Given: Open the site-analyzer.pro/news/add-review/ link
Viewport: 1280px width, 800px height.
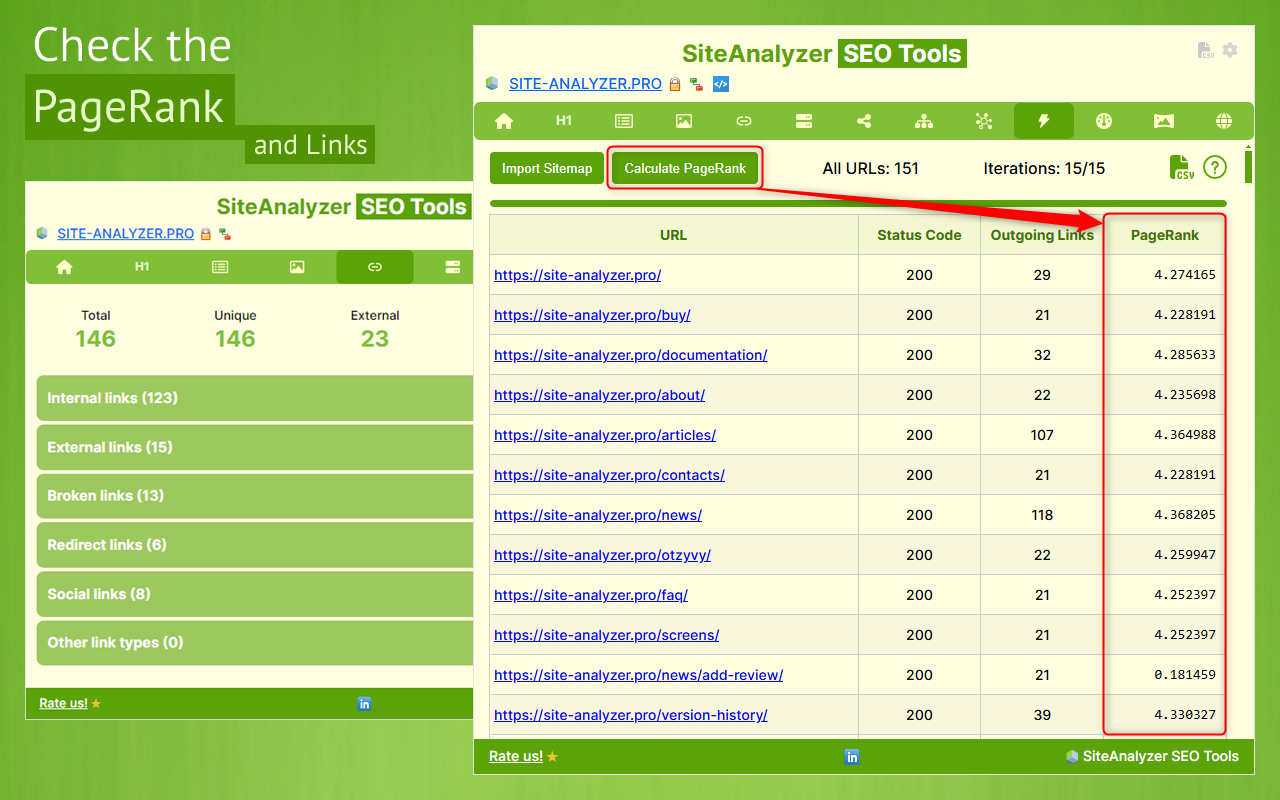Looking at the screenshot, I should pos(639,675).
